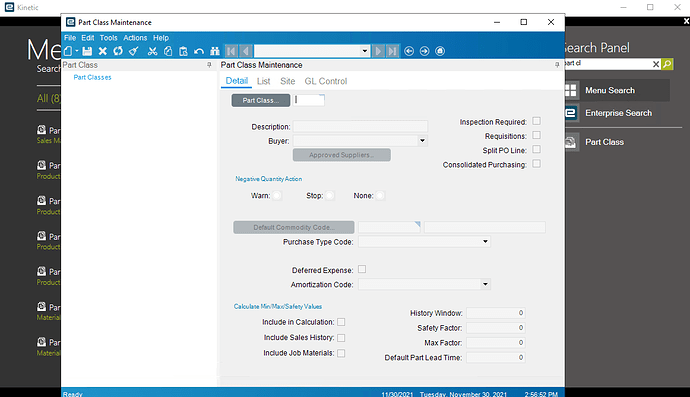
Task: Toggle the Include Sales History checkbox
Action: click(341, 338)
